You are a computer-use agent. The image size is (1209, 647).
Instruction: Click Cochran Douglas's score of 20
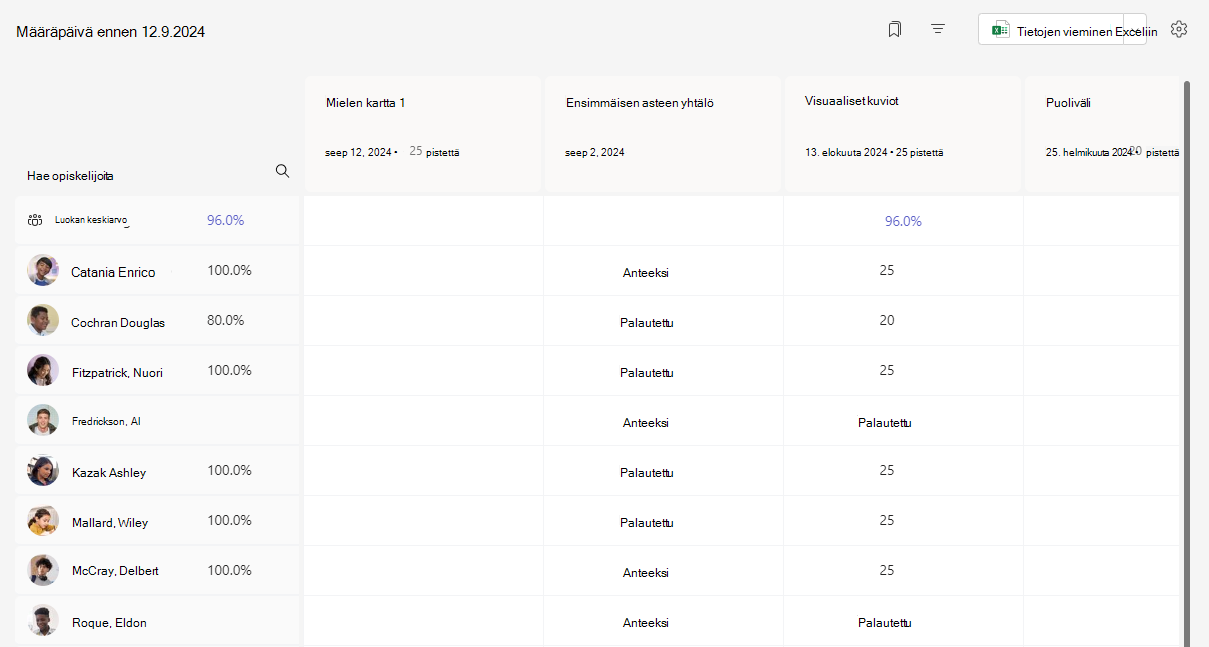[x=887, y=320]
